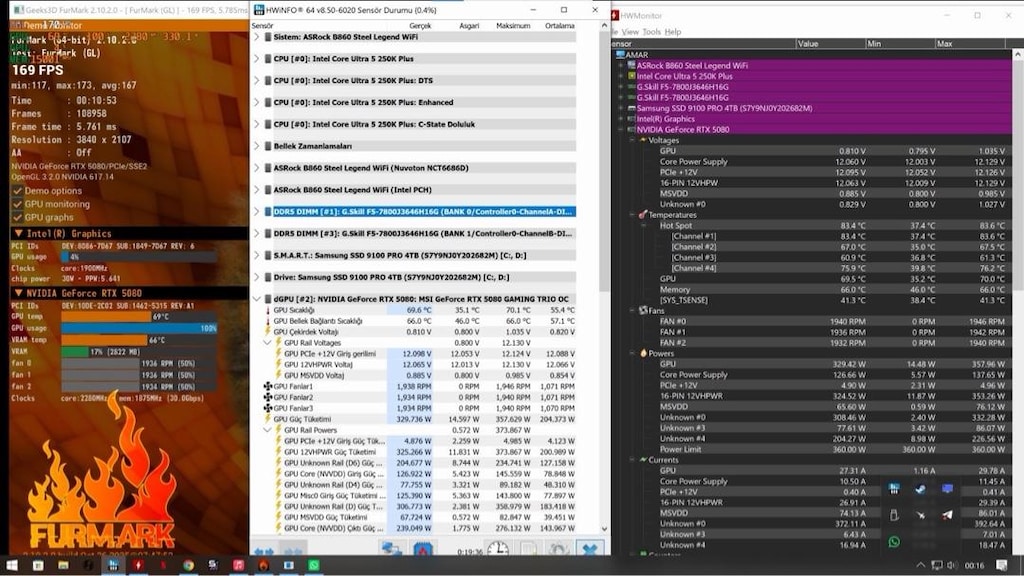Click Hot Spot value 83.4 °C in HWMonitor
Image resolution: width=1024 pixels, height=576 pixels.
pyautogui.click(x=854, y=225)
